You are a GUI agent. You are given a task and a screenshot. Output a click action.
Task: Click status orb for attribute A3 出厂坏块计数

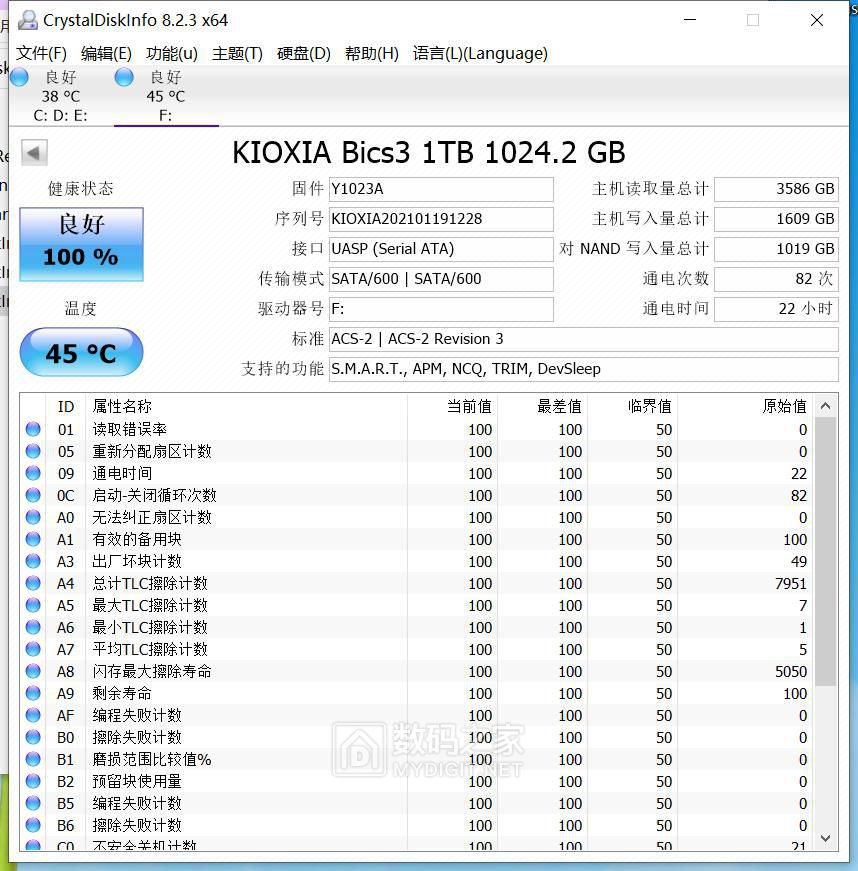click(33, 561)
